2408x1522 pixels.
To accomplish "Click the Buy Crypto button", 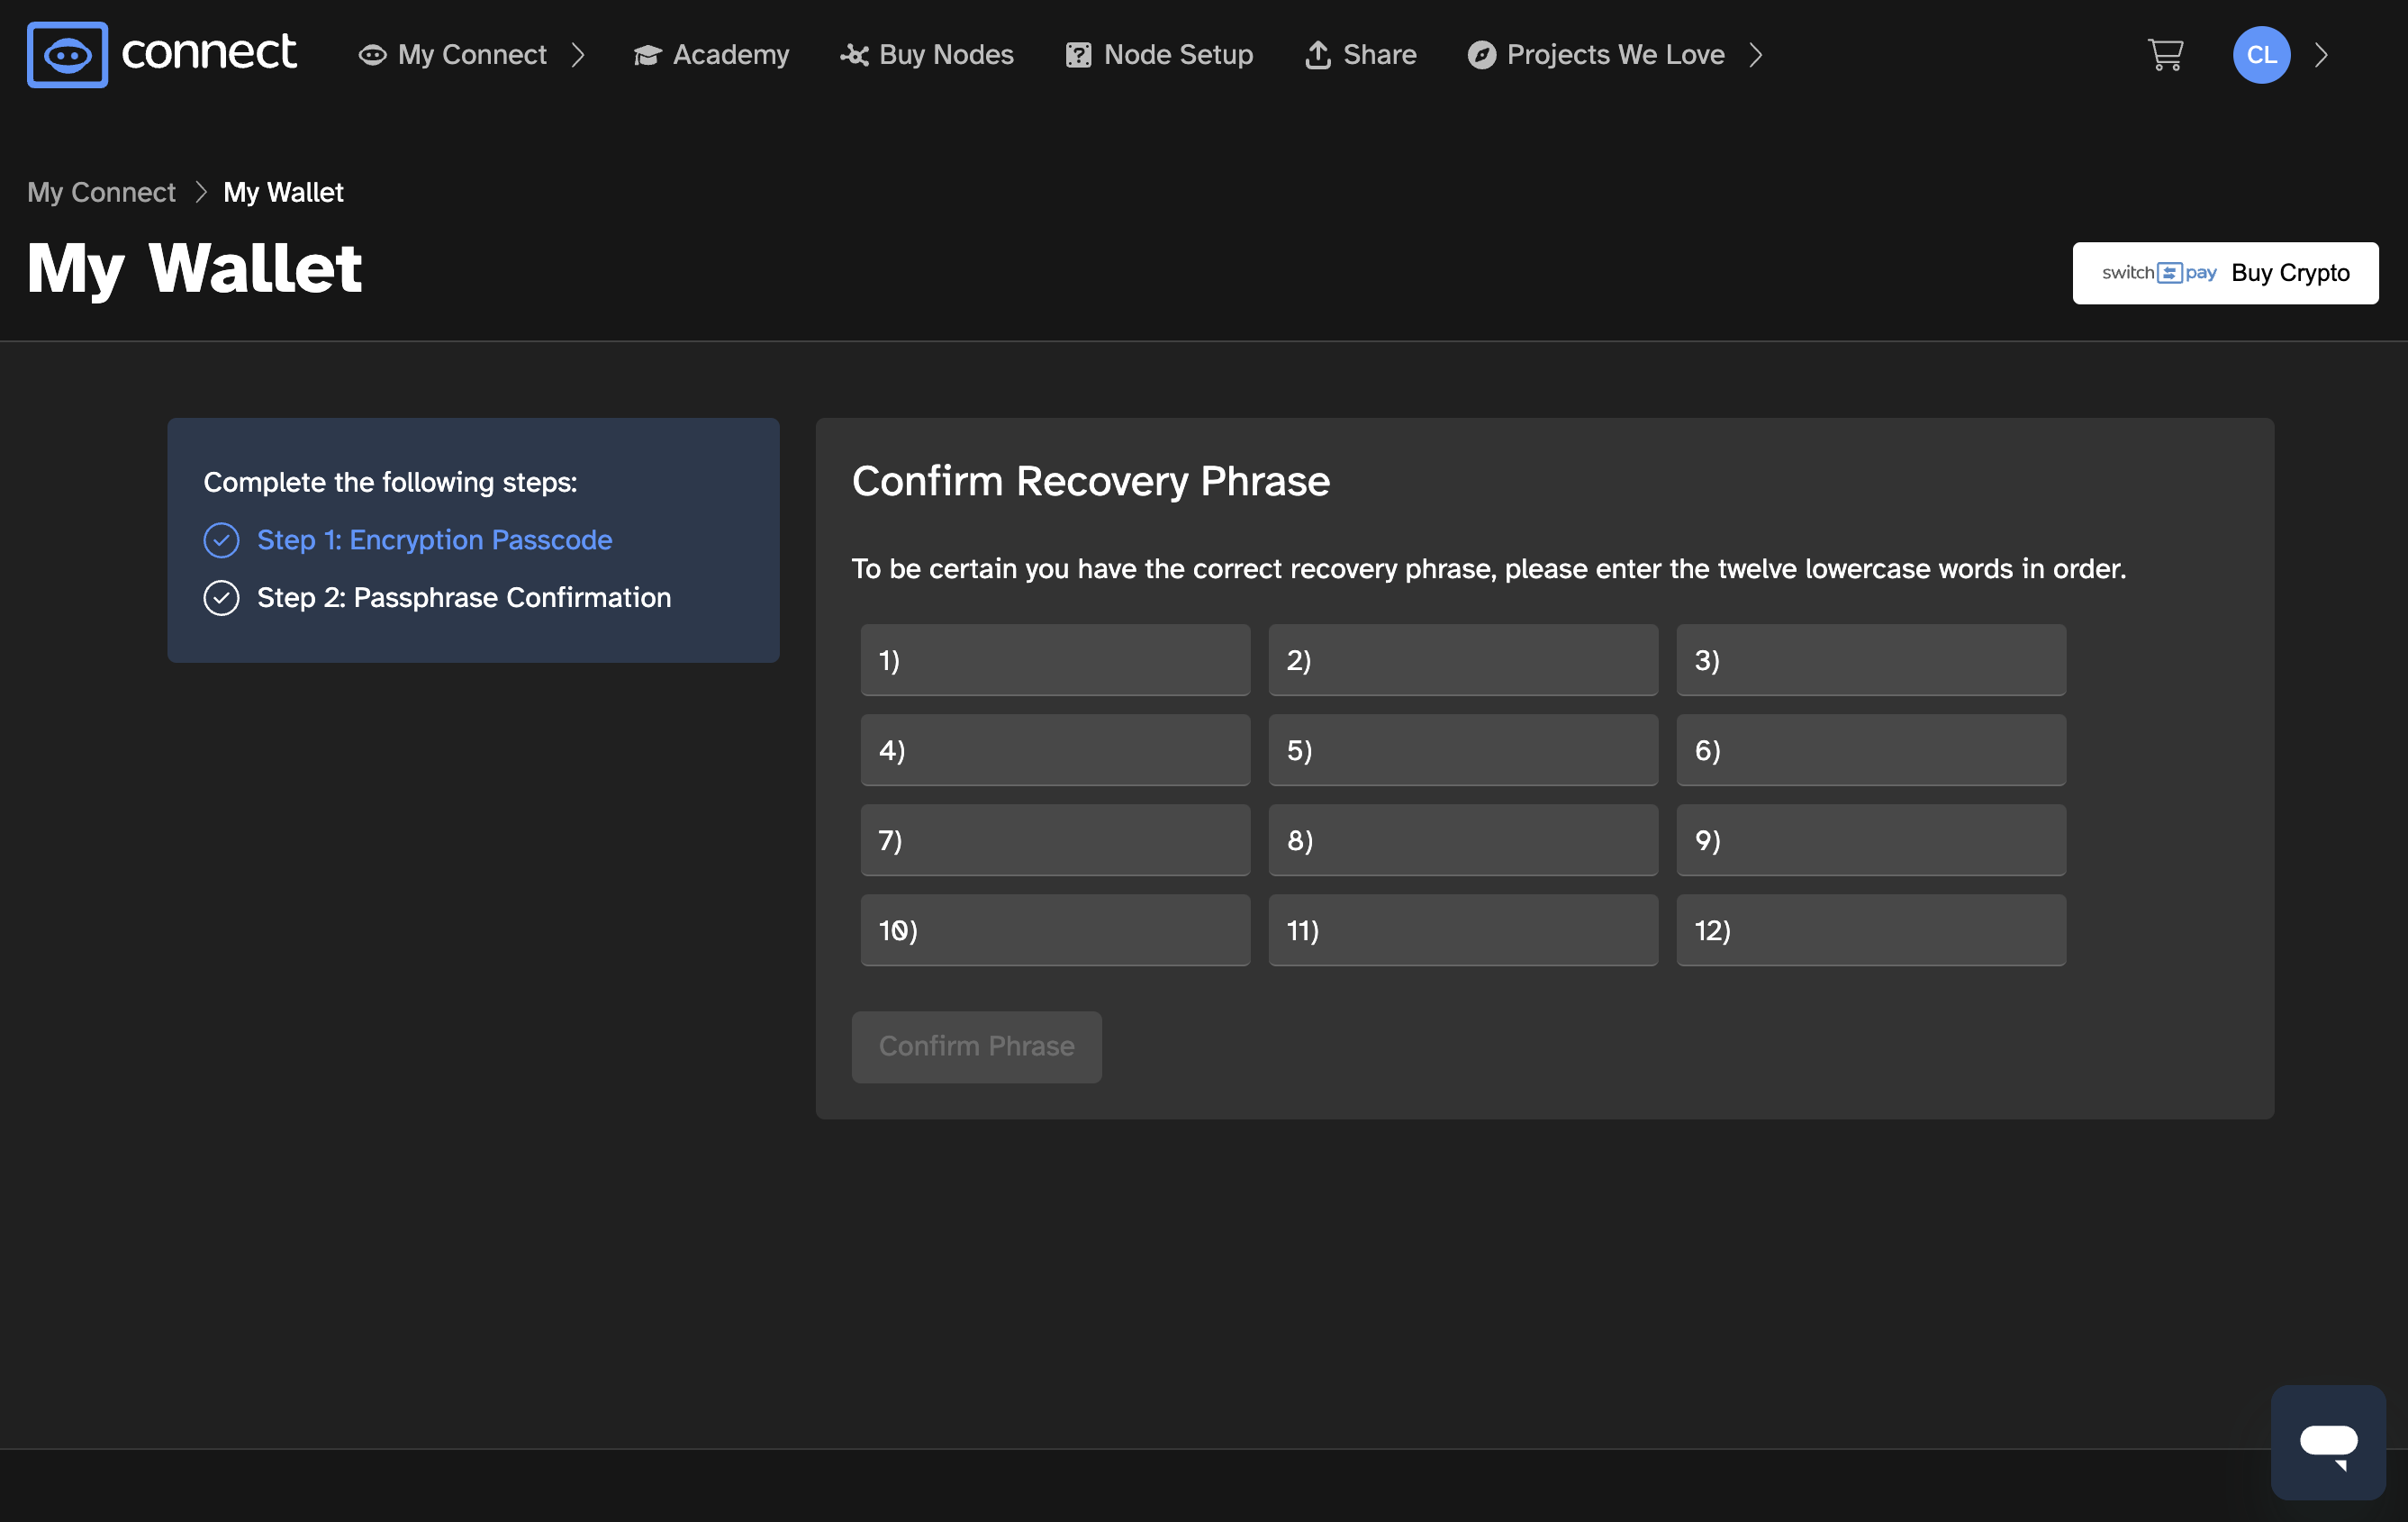I will point(2225,273).
